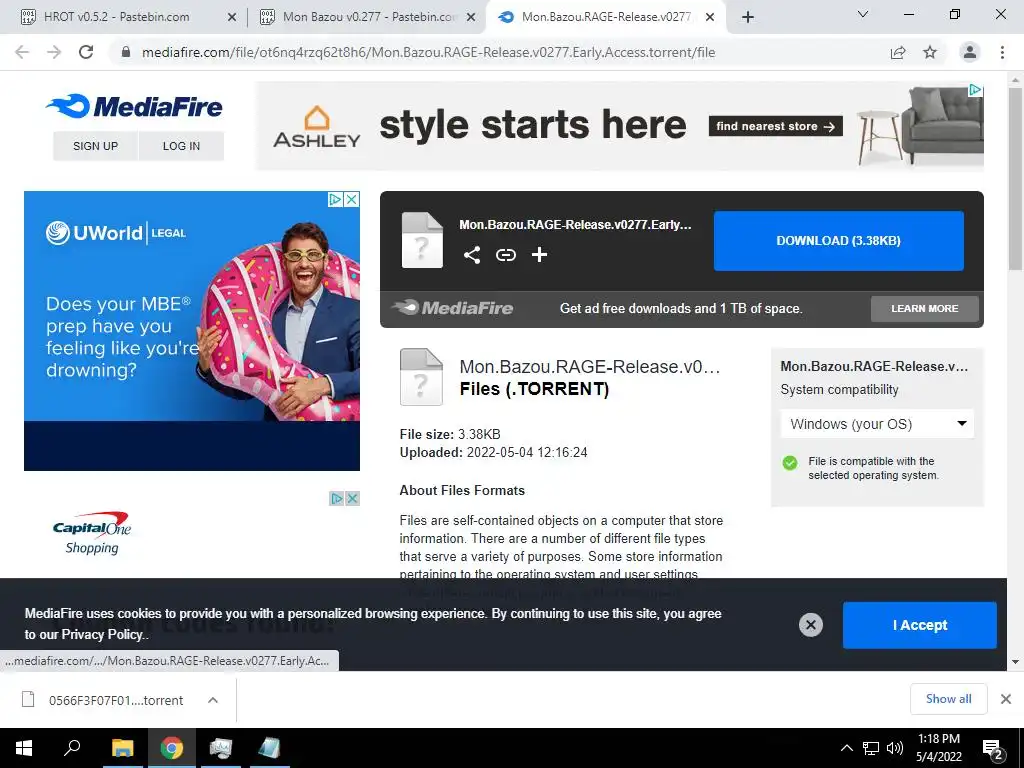Click AdChoices icon on Ashley banner ad
1024x768 pixels.
click(975, 90)
